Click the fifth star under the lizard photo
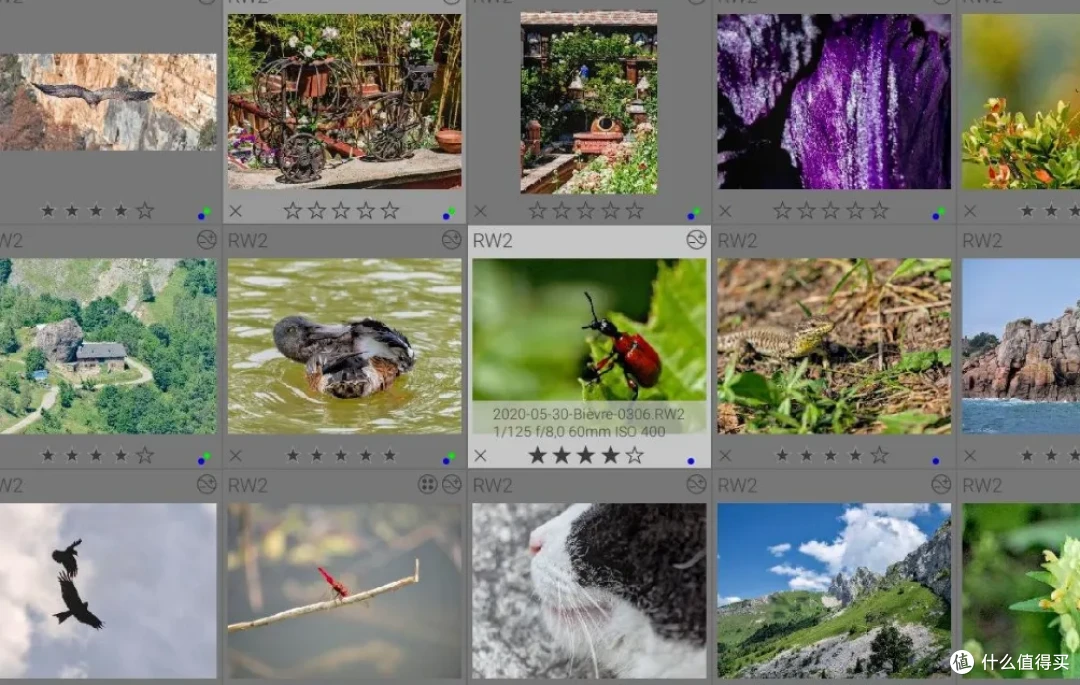 (879, 455)
